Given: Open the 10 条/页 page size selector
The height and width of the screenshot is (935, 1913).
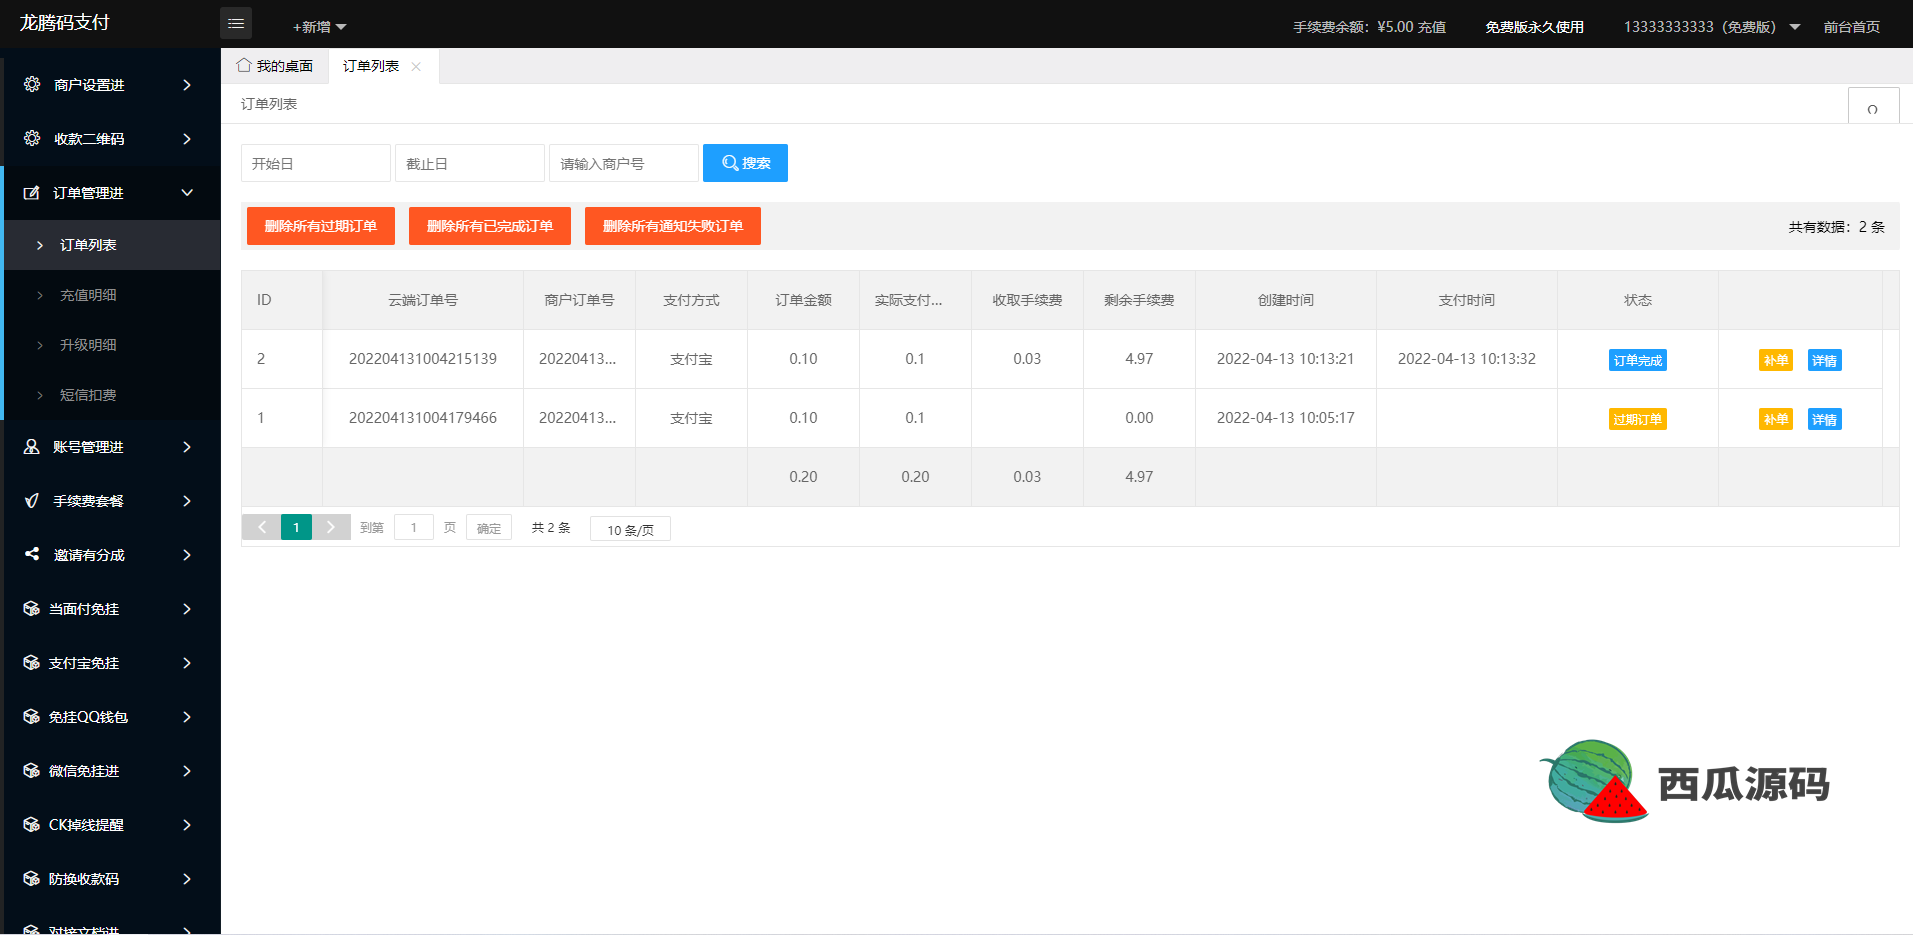Looking at the screenshot, I should [x=630, y=529].
